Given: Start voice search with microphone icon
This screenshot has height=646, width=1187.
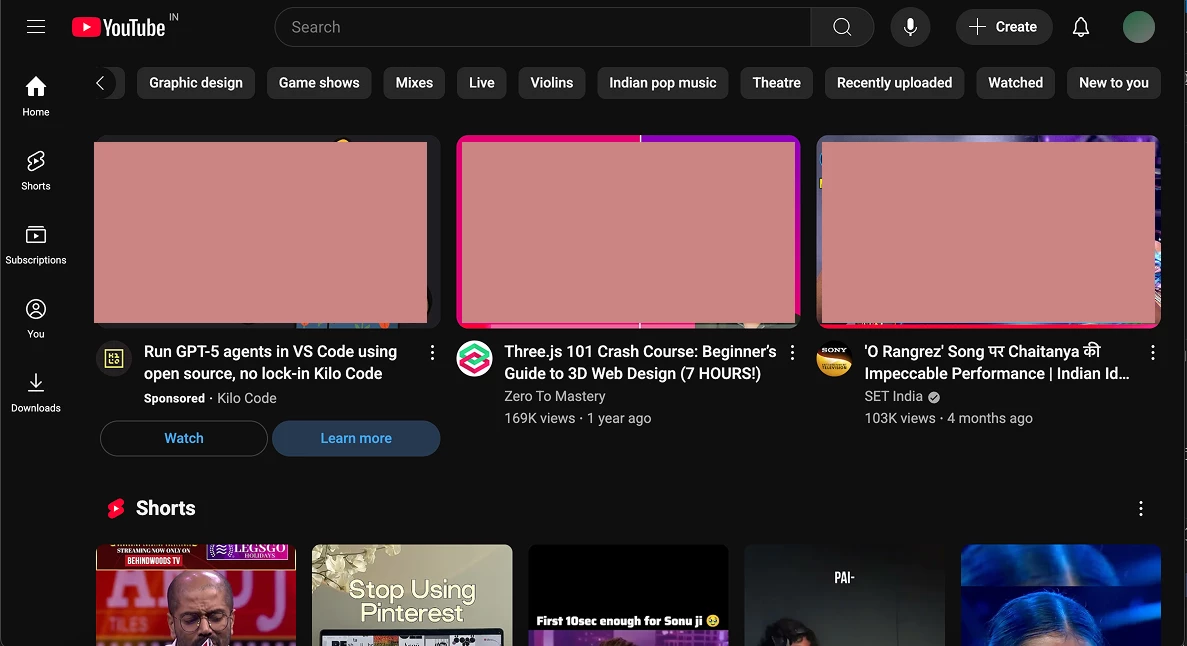Looking at the screenshot, I should (910, 27).
